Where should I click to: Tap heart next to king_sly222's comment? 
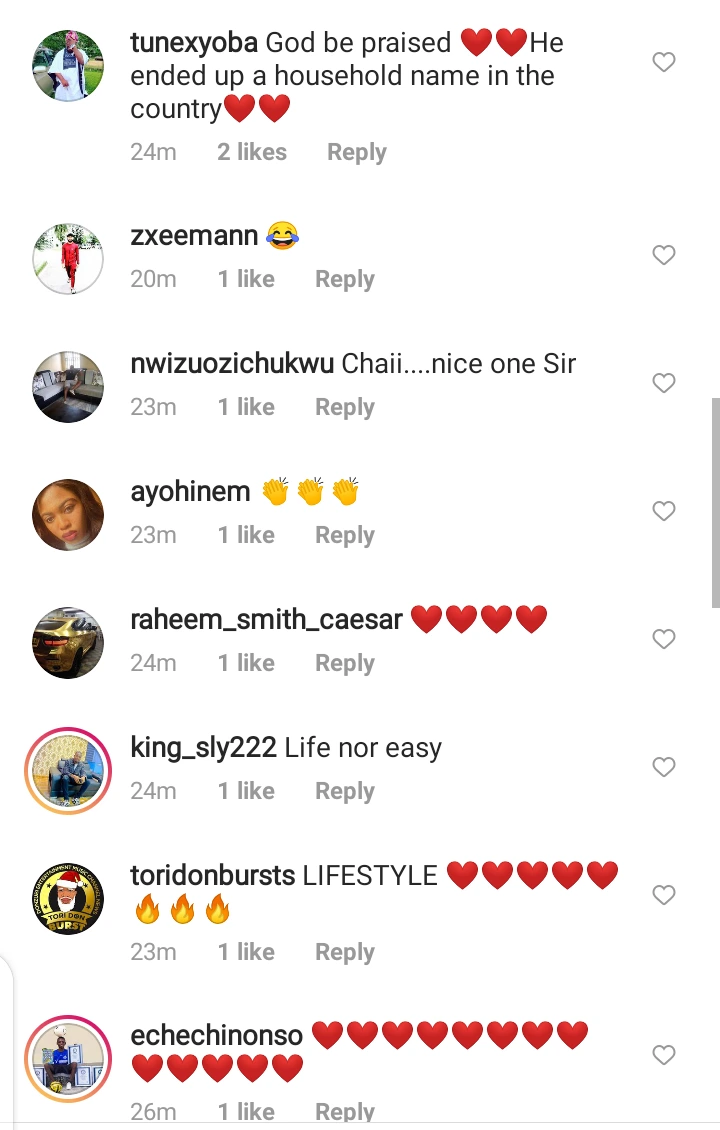(664, 767)
